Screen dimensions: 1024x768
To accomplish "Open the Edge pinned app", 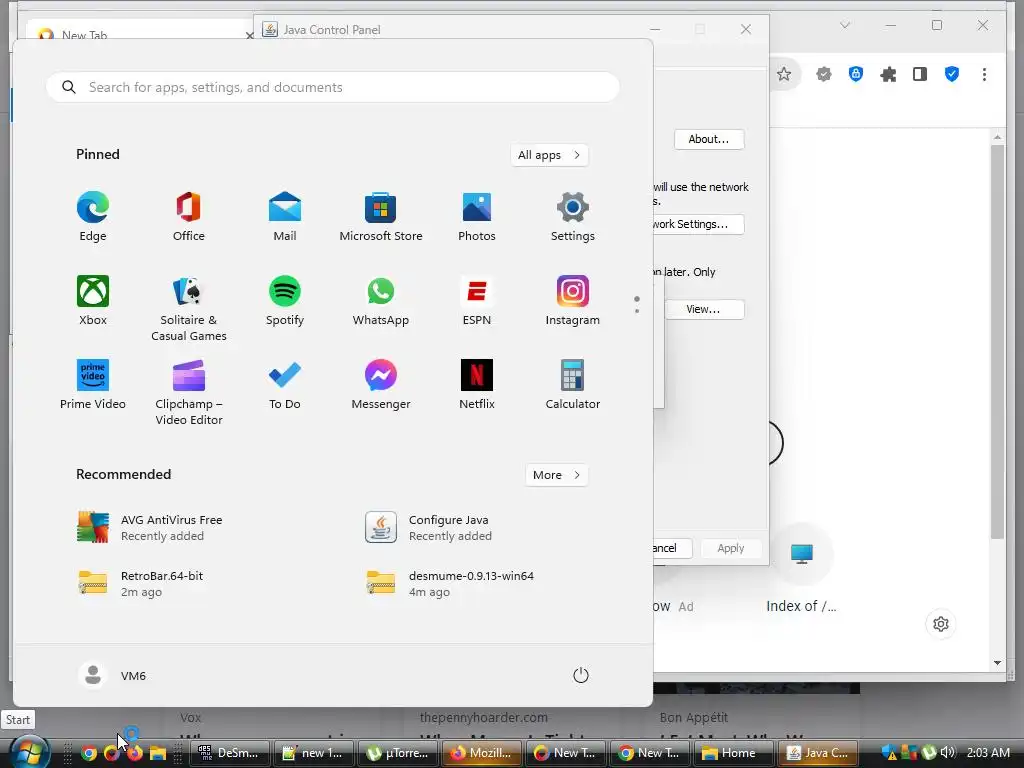I will (93, 217).
